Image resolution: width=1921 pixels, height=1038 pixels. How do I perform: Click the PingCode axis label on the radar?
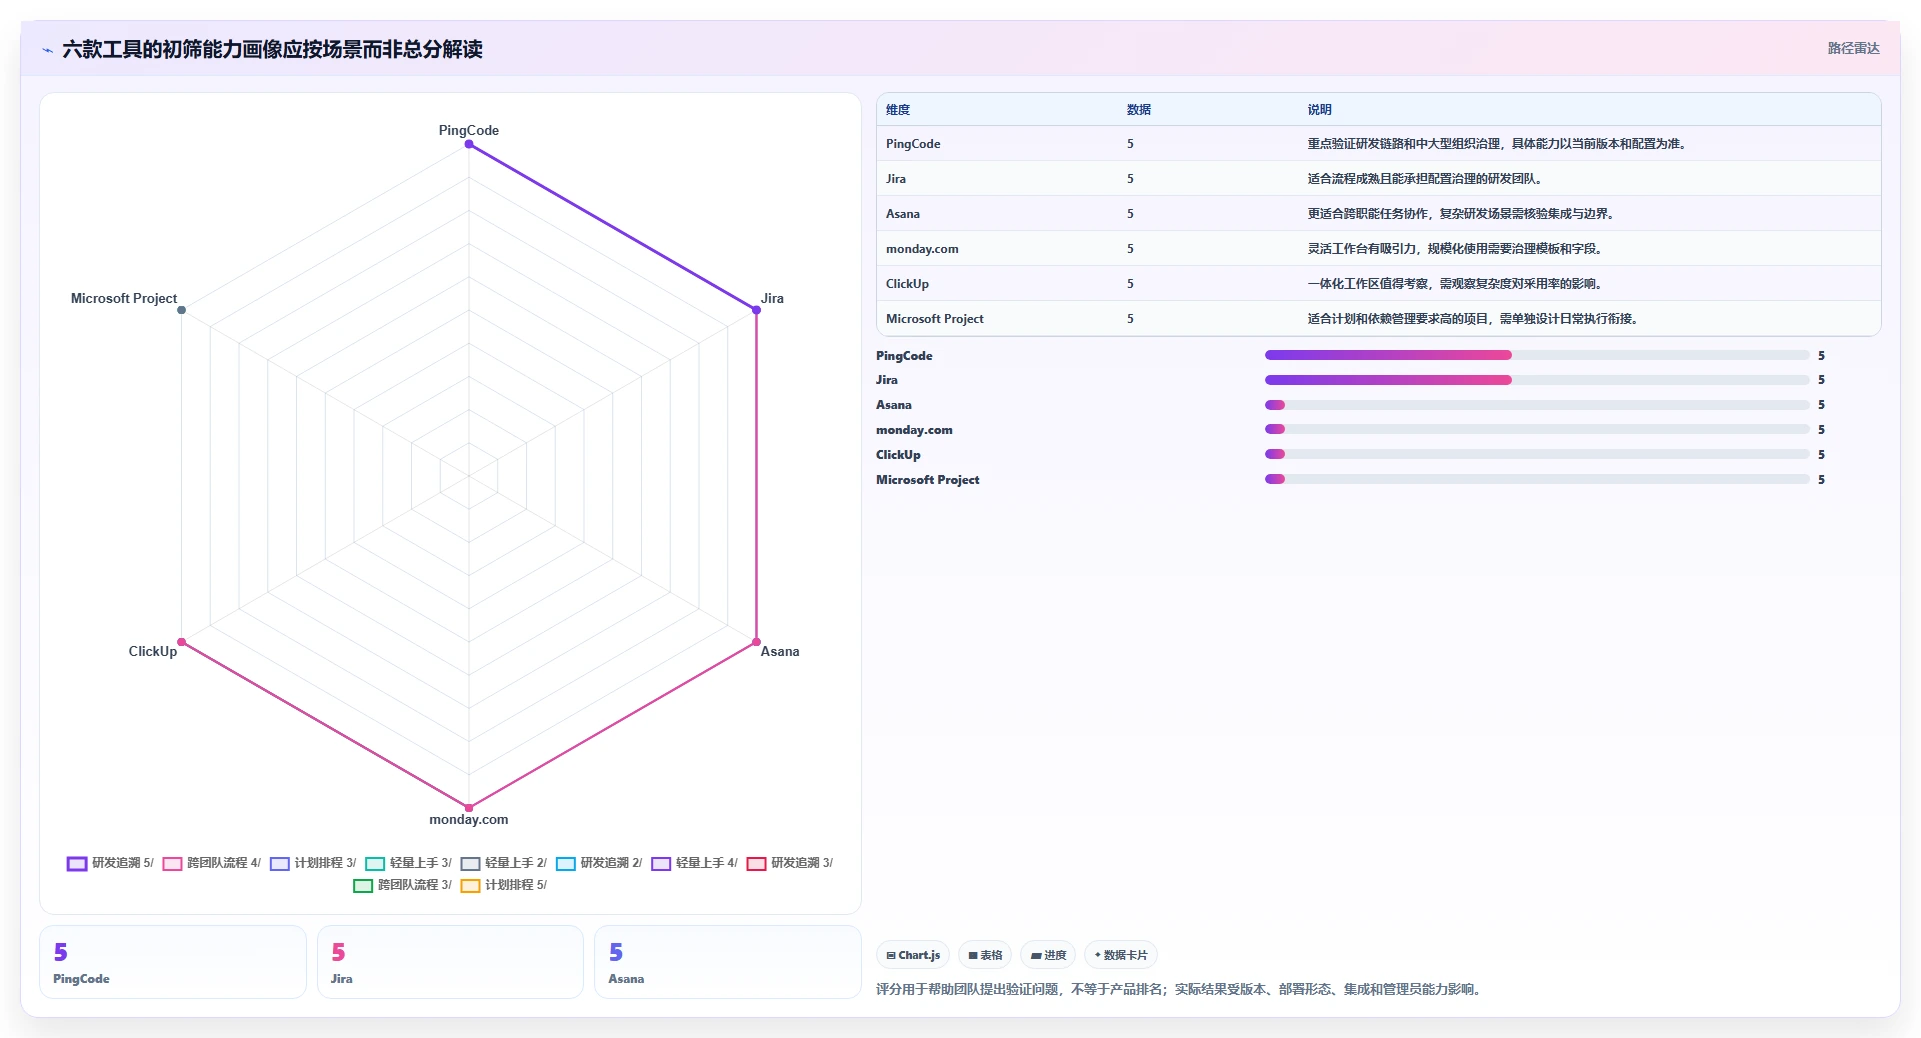[469, 130]
